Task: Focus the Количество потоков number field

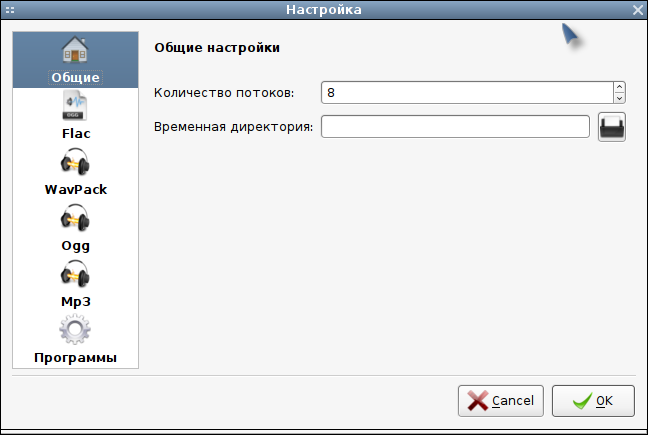Action: 467,93
